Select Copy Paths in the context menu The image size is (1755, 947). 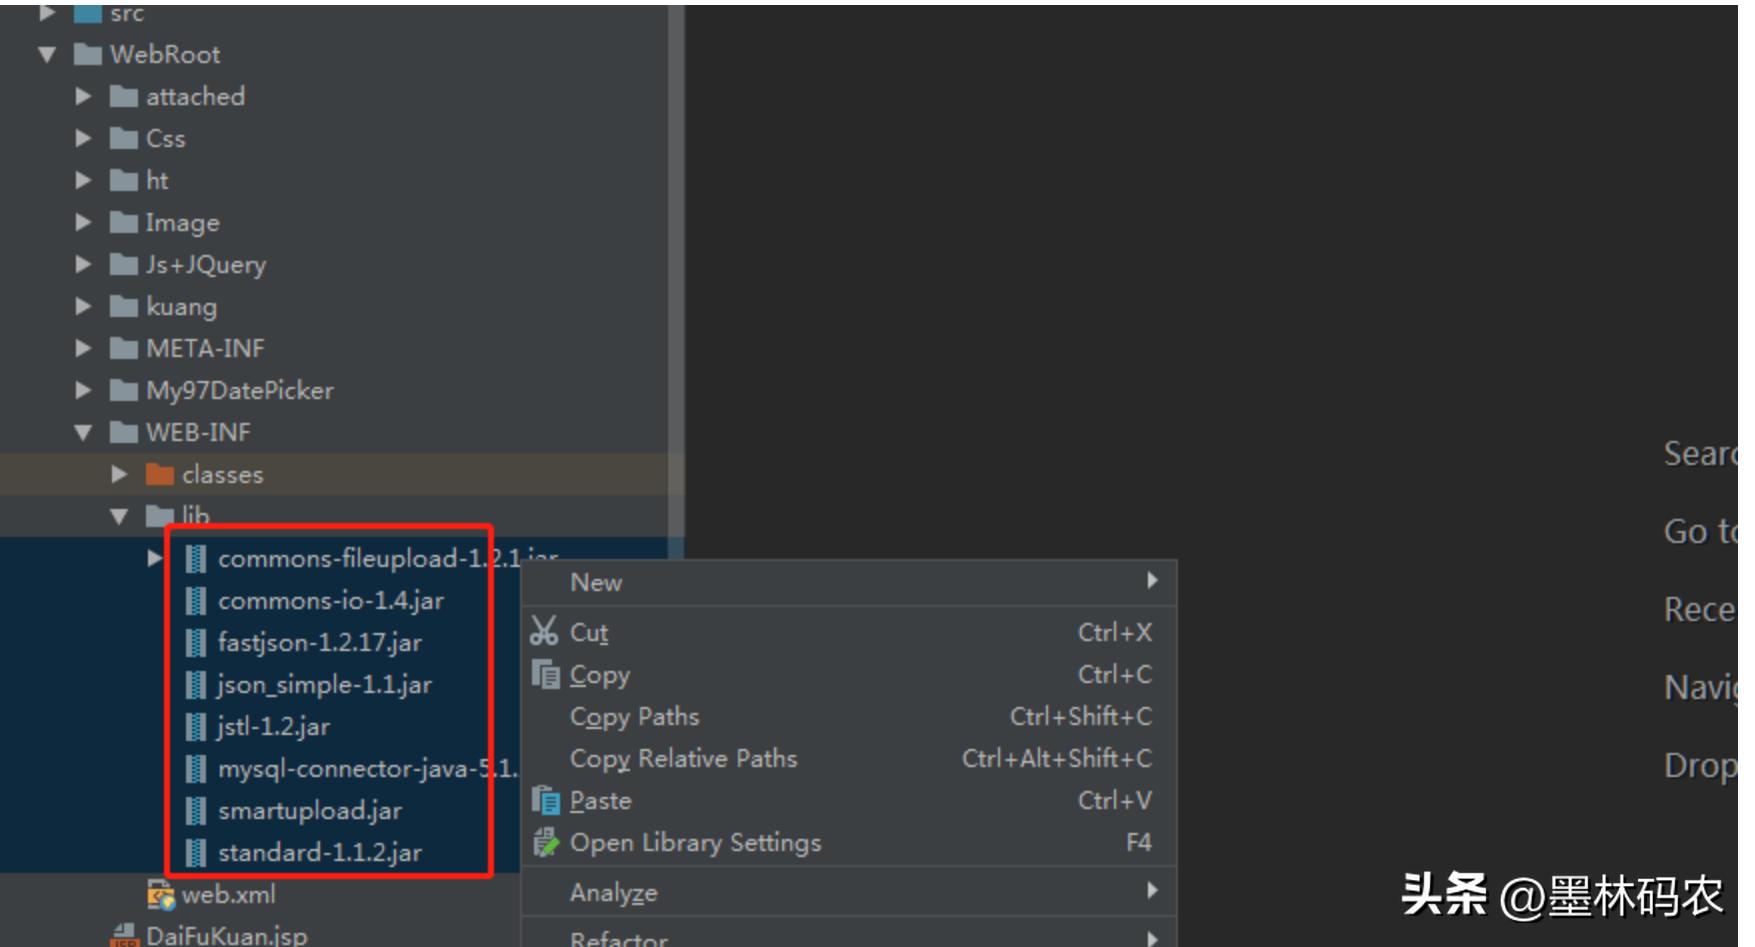click(x=849, y=717)
